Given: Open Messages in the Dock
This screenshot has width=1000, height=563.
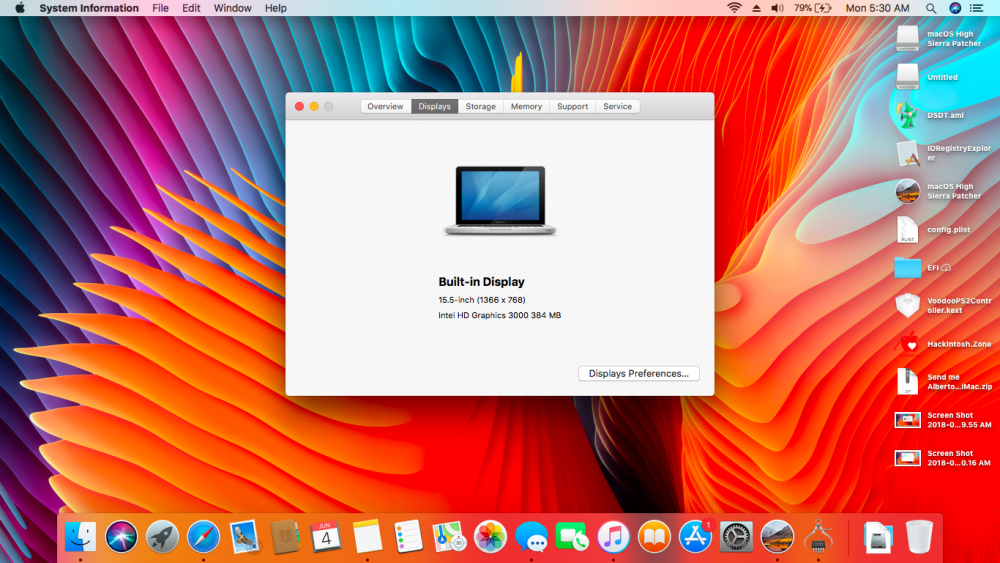Looking at the screenshot, I should coord(531,536).
